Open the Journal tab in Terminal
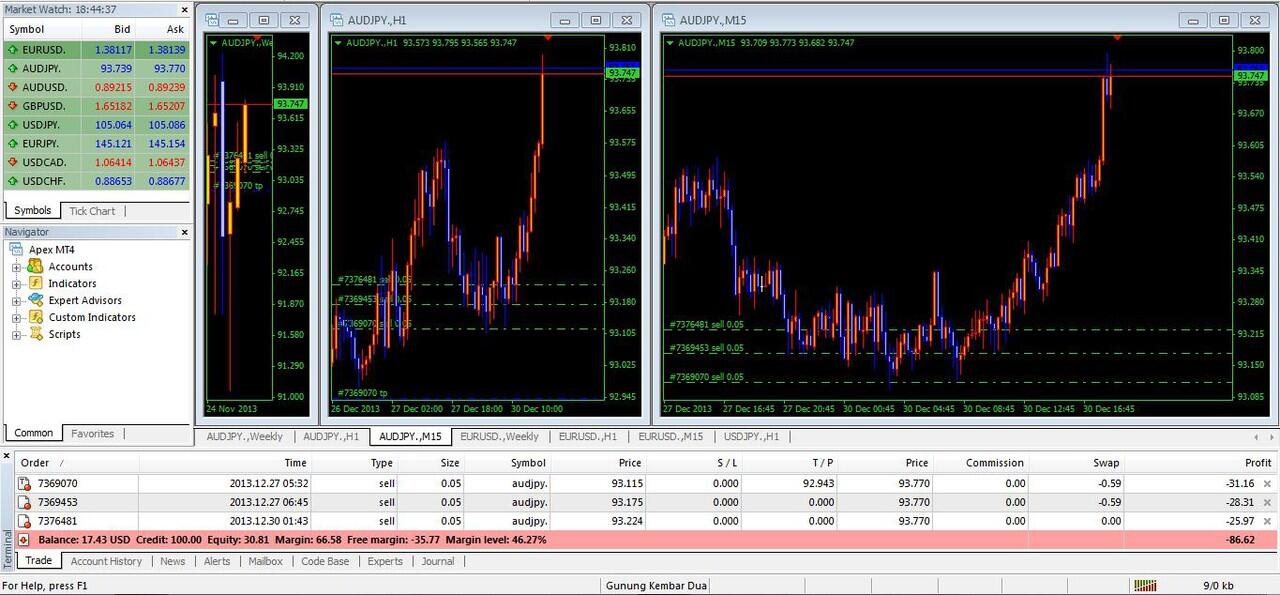 coord(438,561)
